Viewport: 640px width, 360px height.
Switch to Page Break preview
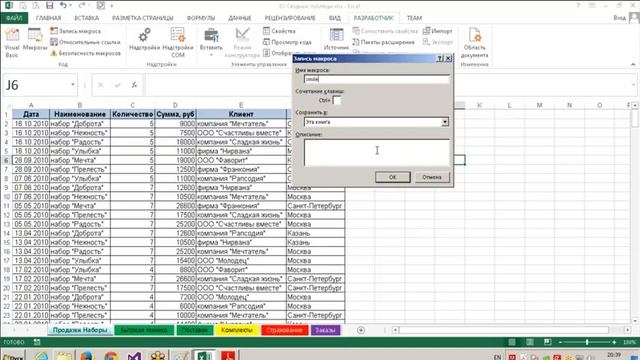coord(547,342)
